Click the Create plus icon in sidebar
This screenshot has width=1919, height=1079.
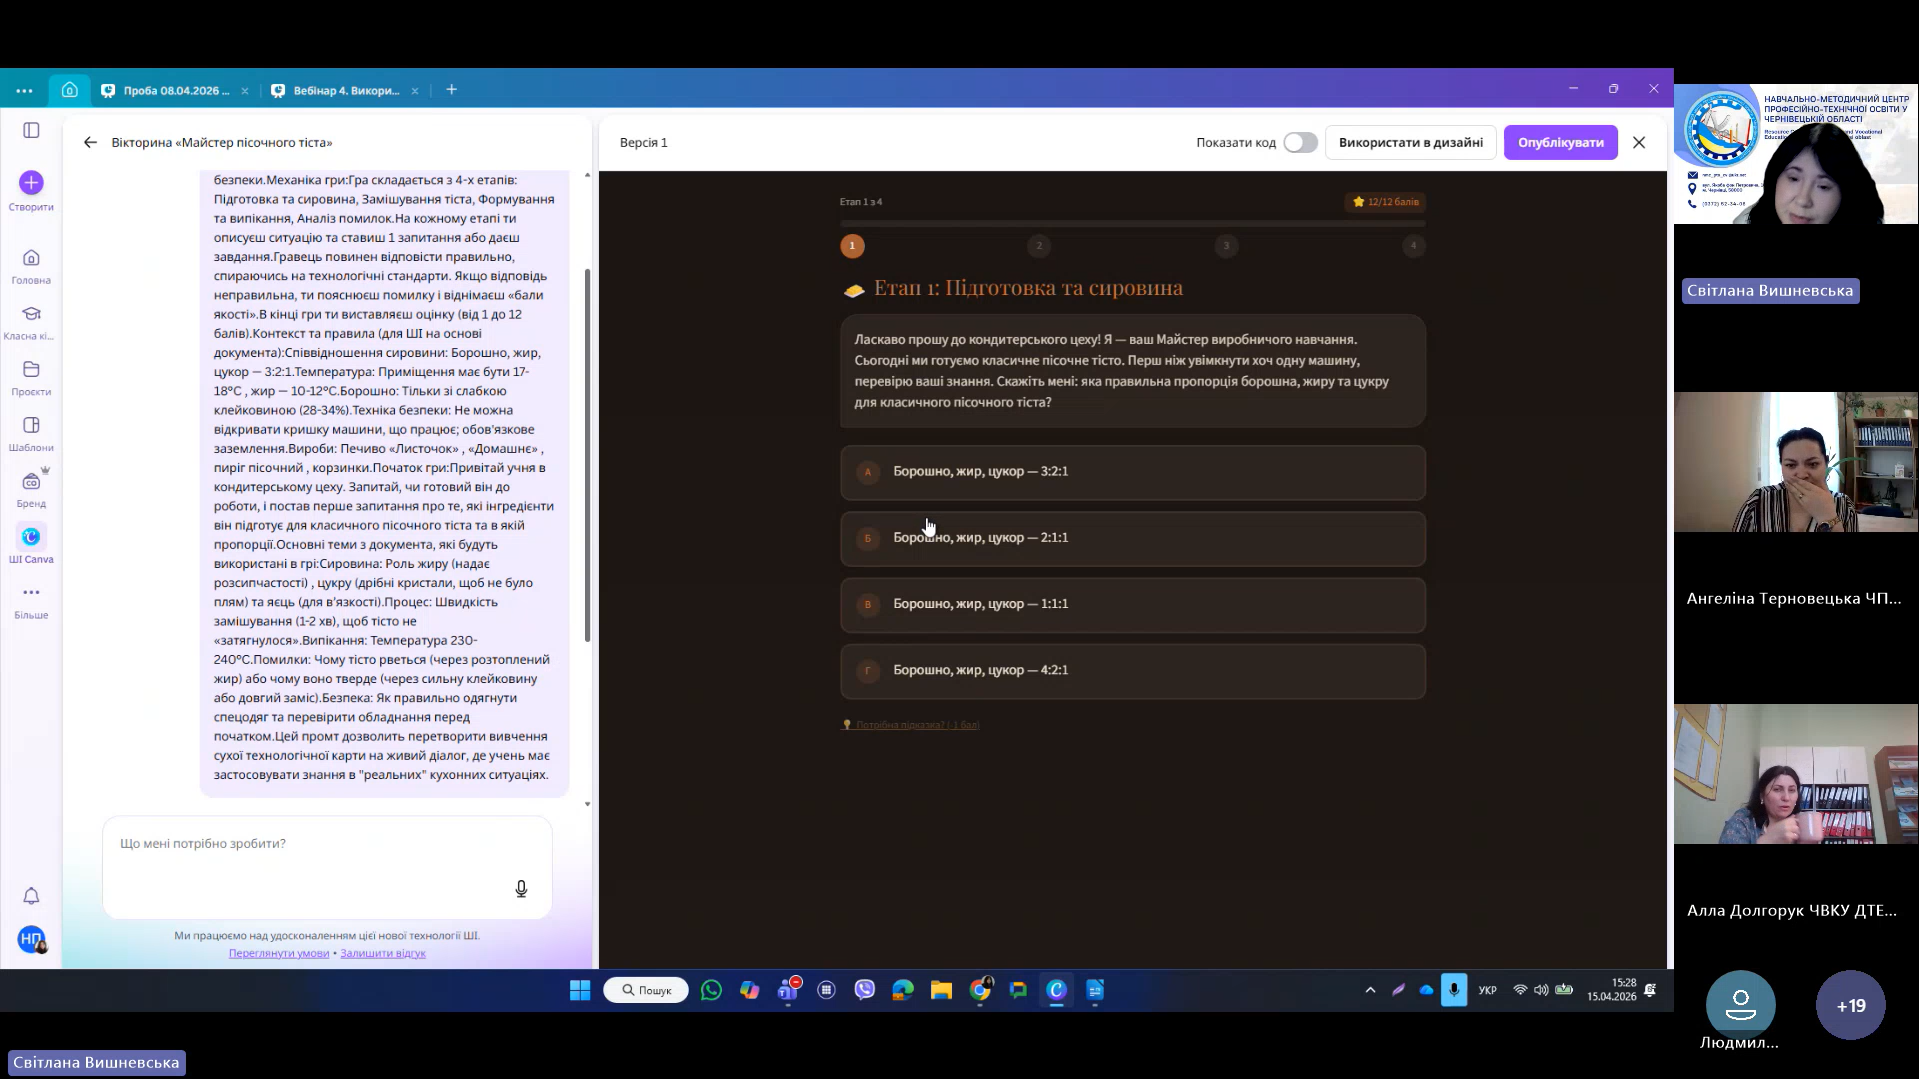[x=31, y=183]
